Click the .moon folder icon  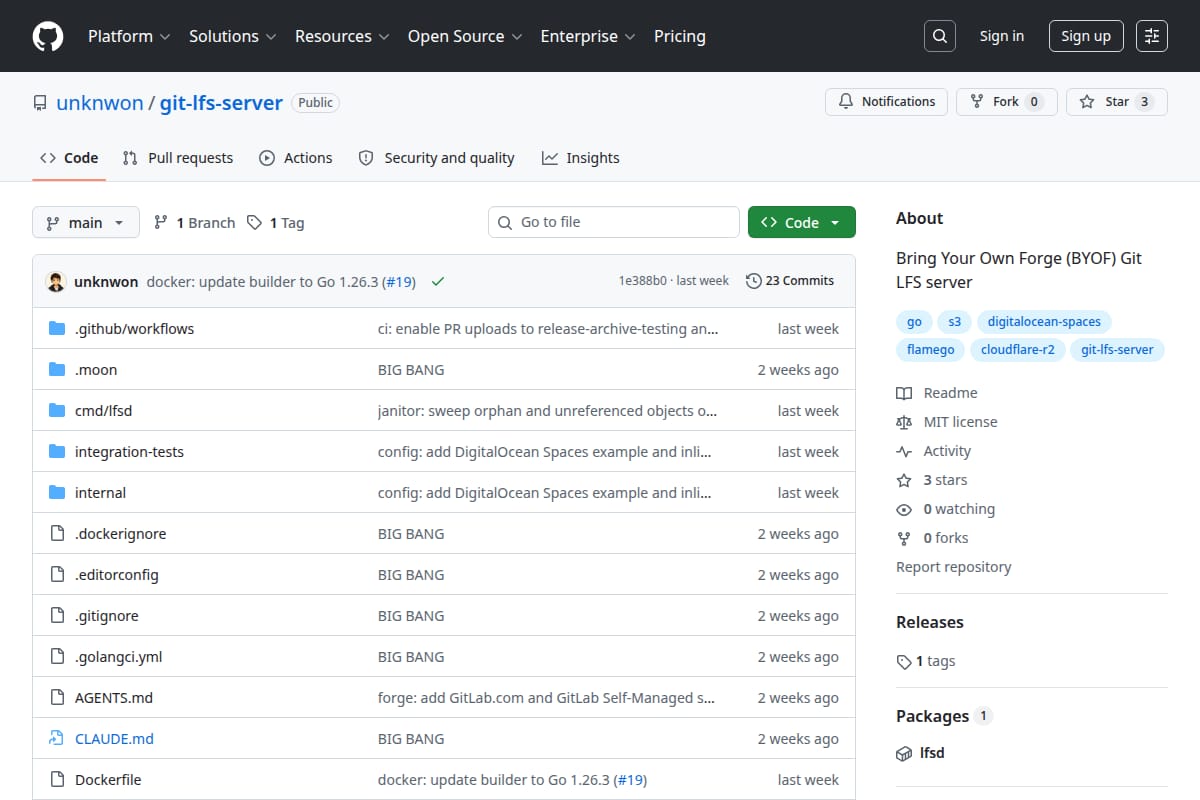57,370
